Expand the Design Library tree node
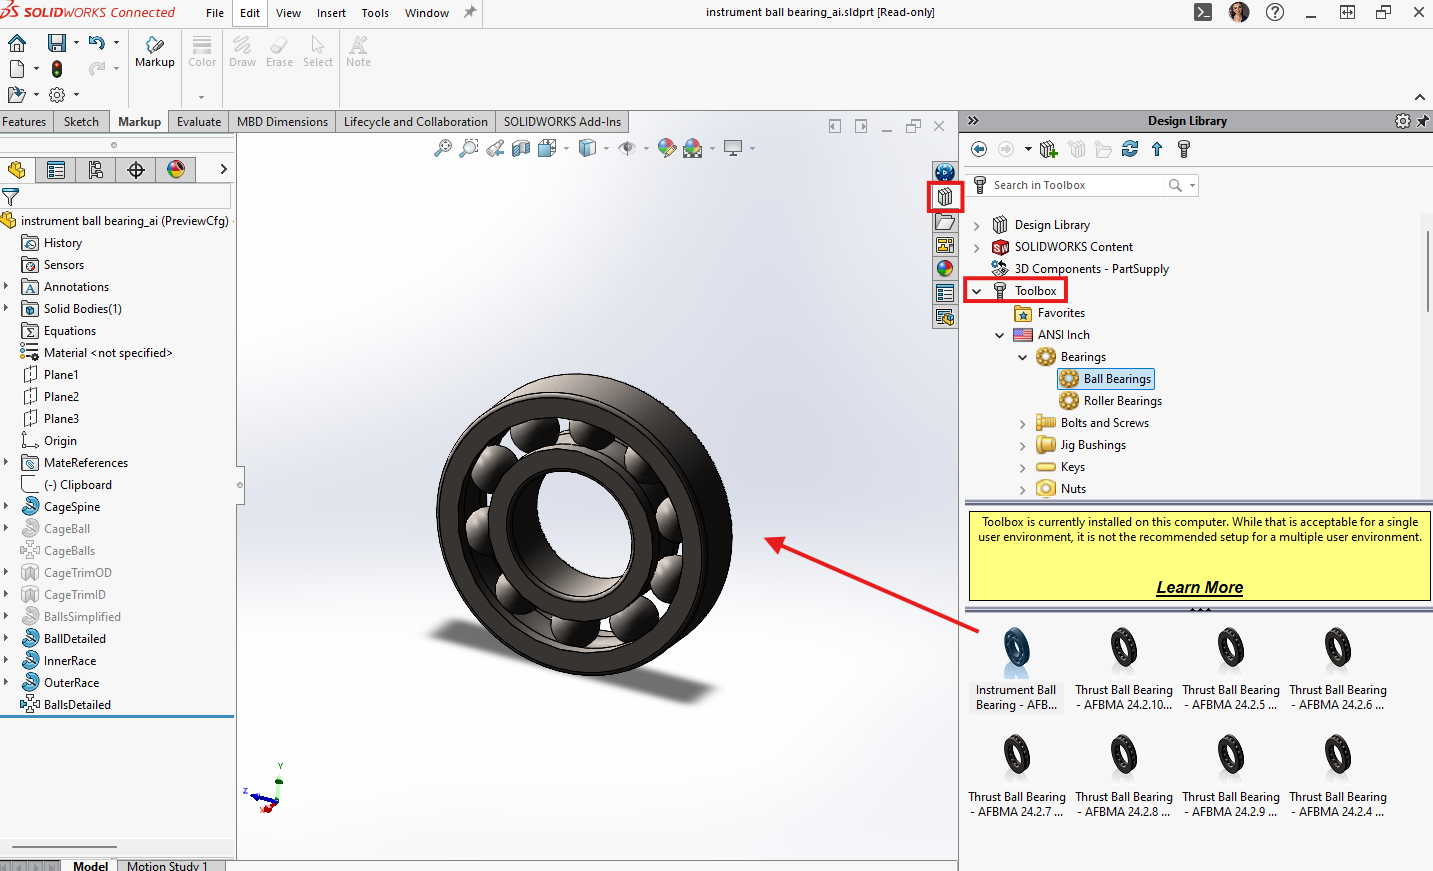 pos(977,225)
